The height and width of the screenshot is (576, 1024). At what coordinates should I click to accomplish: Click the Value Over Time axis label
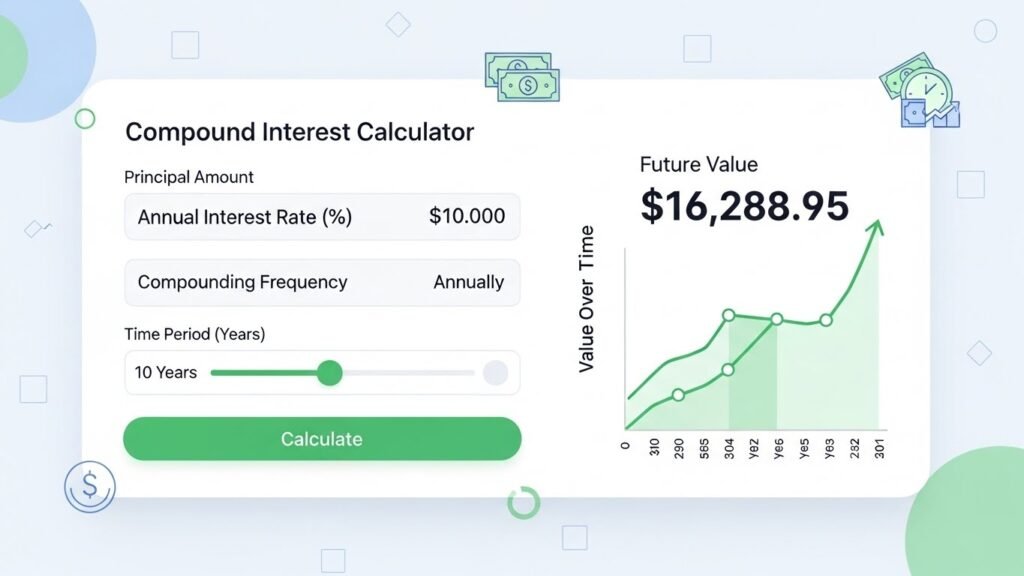tap(587, 299)
